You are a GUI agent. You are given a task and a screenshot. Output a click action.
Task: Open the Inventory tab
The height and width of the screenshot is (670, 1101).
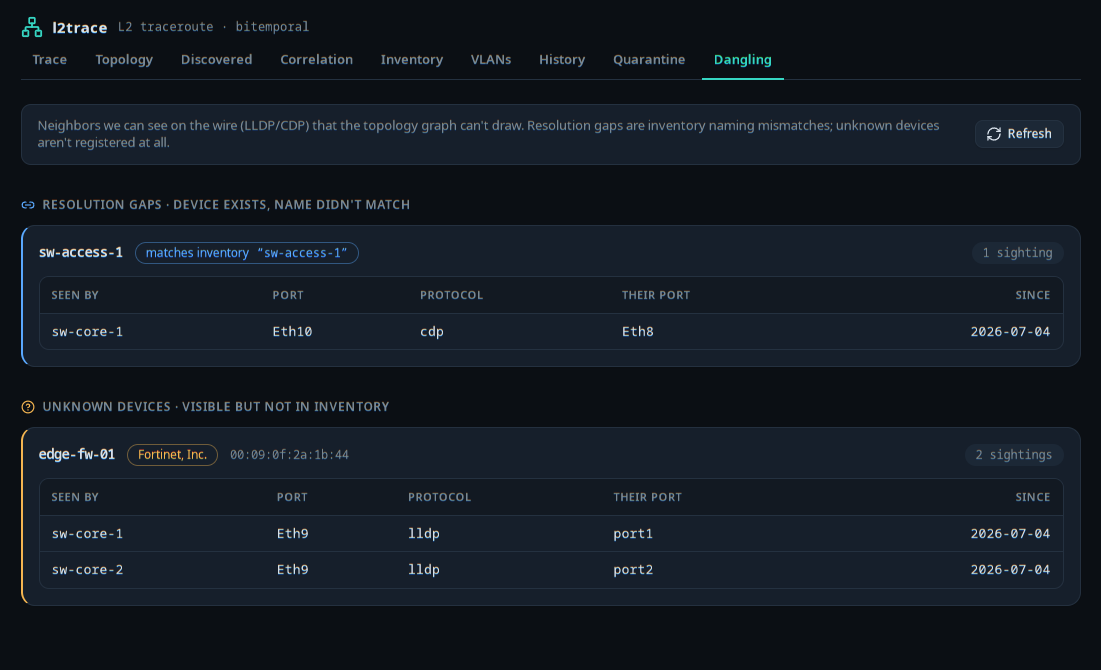click(x=411, y=60)
